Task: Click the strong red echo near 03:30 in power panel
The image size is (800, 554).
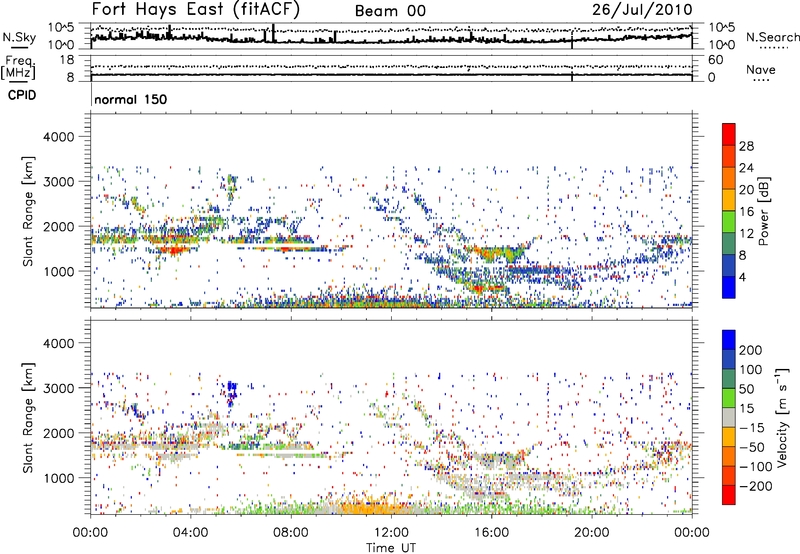Action: pyautogui.click(x=173, y=249)
